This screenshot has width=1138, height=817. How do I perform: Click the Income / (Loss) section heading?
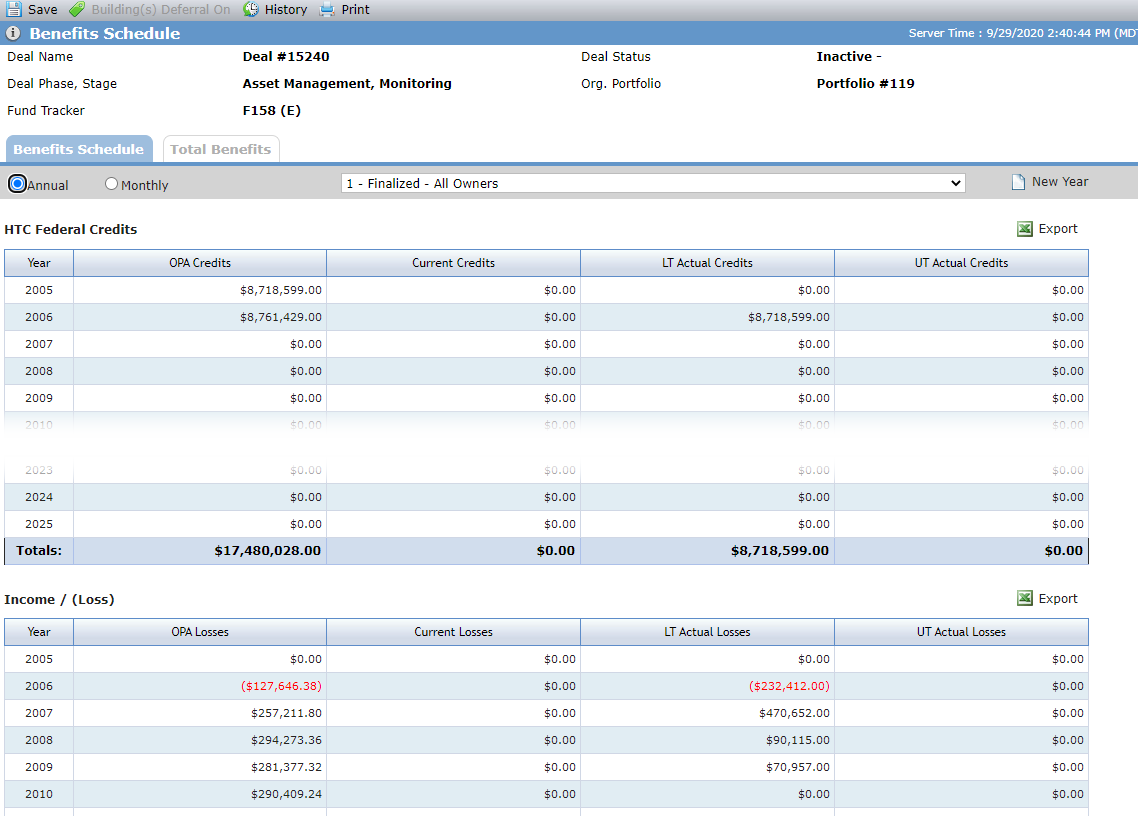click(60, 599)
